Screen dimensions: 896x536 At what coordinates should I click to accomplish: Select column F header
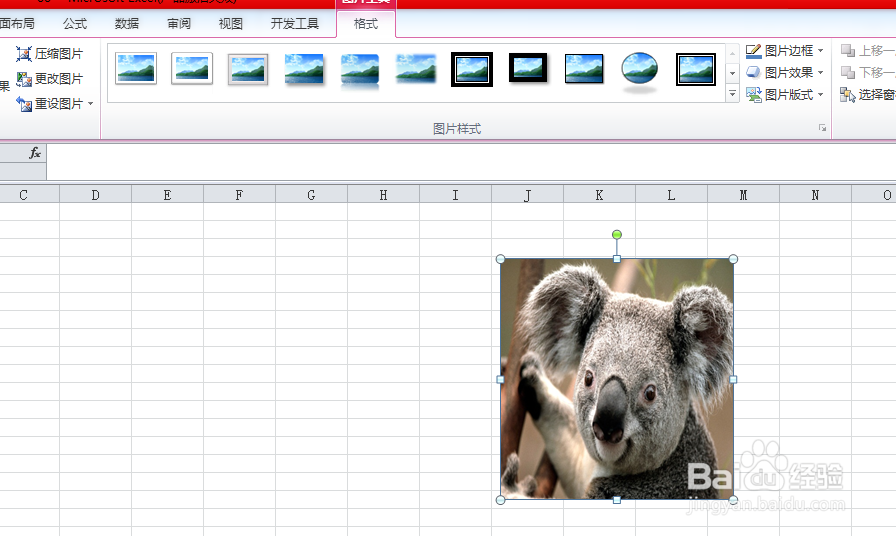click(239, 195)
